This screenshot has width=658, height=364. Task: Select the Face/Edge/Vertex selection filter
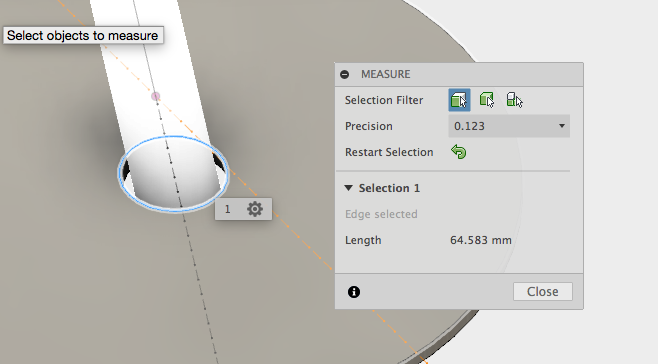click(459, 100)
